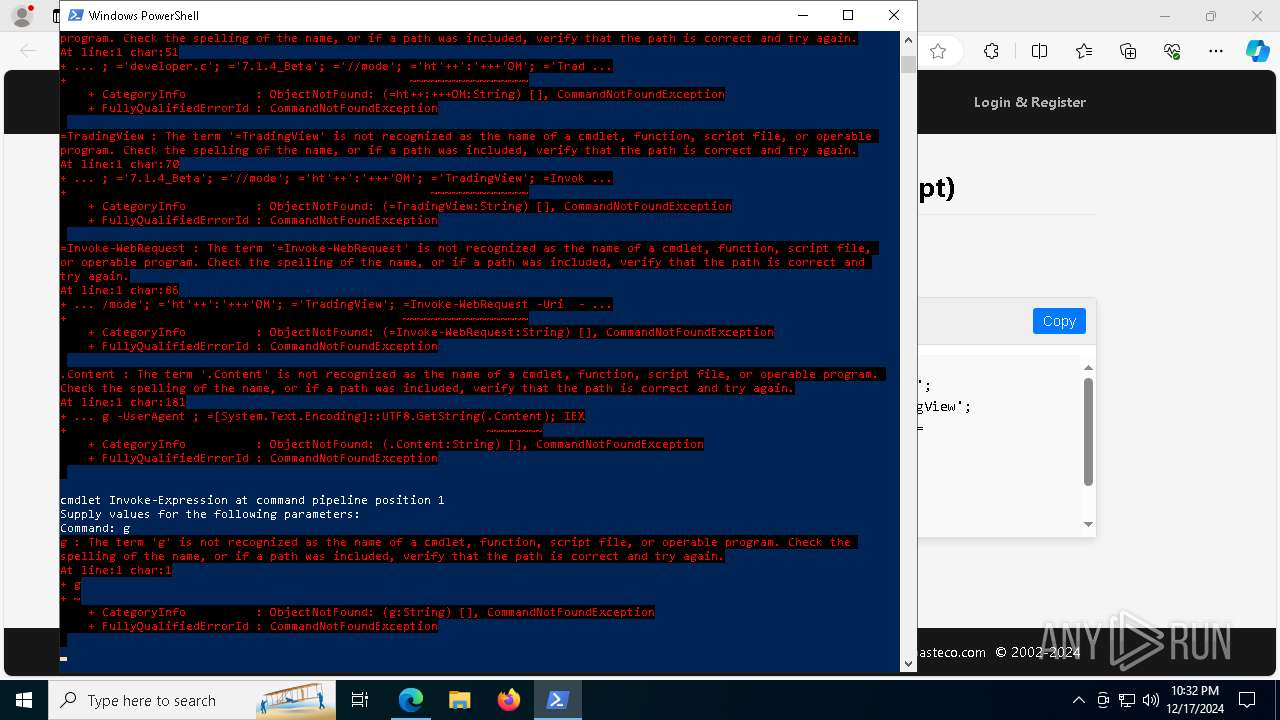Open the clock and date display
Screen dimensions: 1280x720
[x=1195, y=700]
